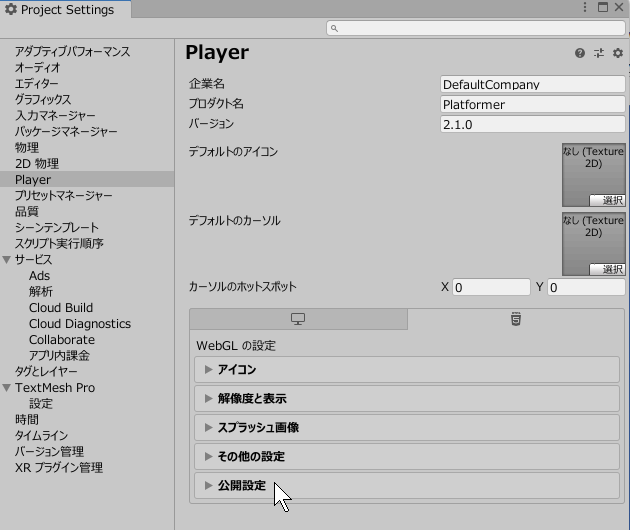Open Ads service settings
630x530 pixels.
[x=39, y=276]
